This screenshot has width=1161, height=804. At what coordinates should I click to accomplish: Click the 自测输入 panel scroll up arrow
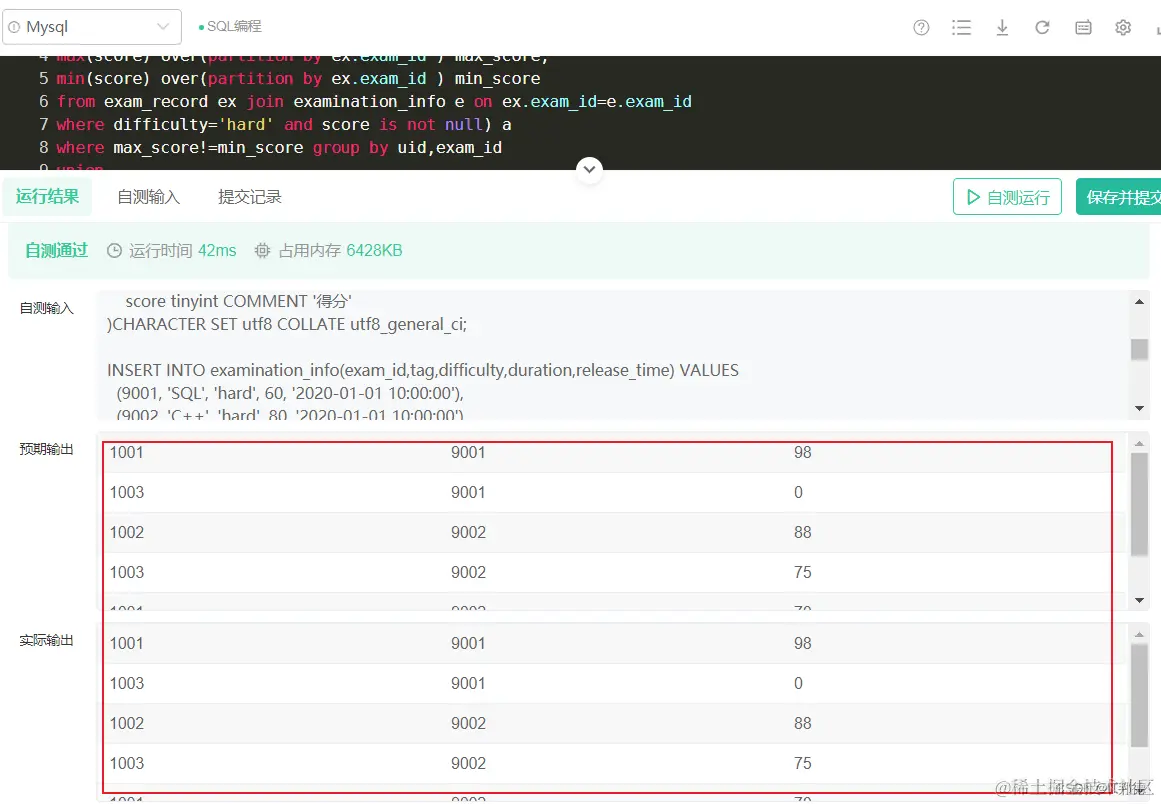[x=1140, y=301]
